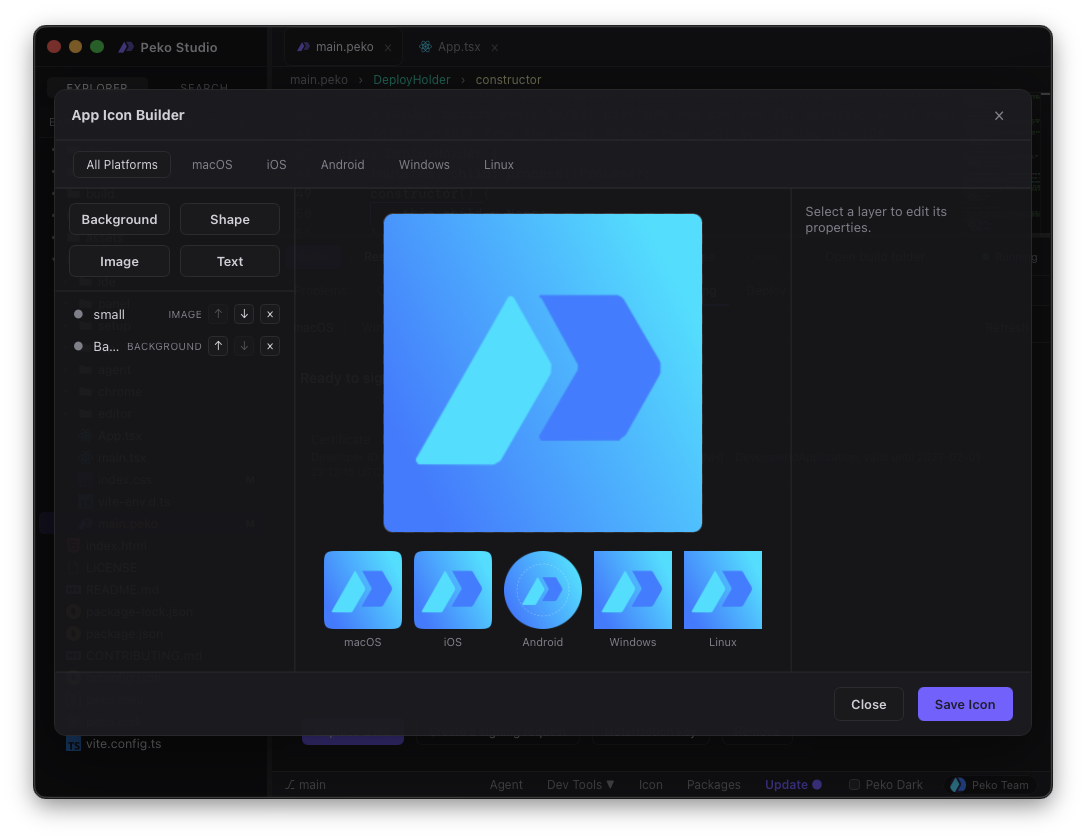Switch to the iOS platform tab
Screen dimensions: 1086x840
pyautogui.click(x=276, y=165)
